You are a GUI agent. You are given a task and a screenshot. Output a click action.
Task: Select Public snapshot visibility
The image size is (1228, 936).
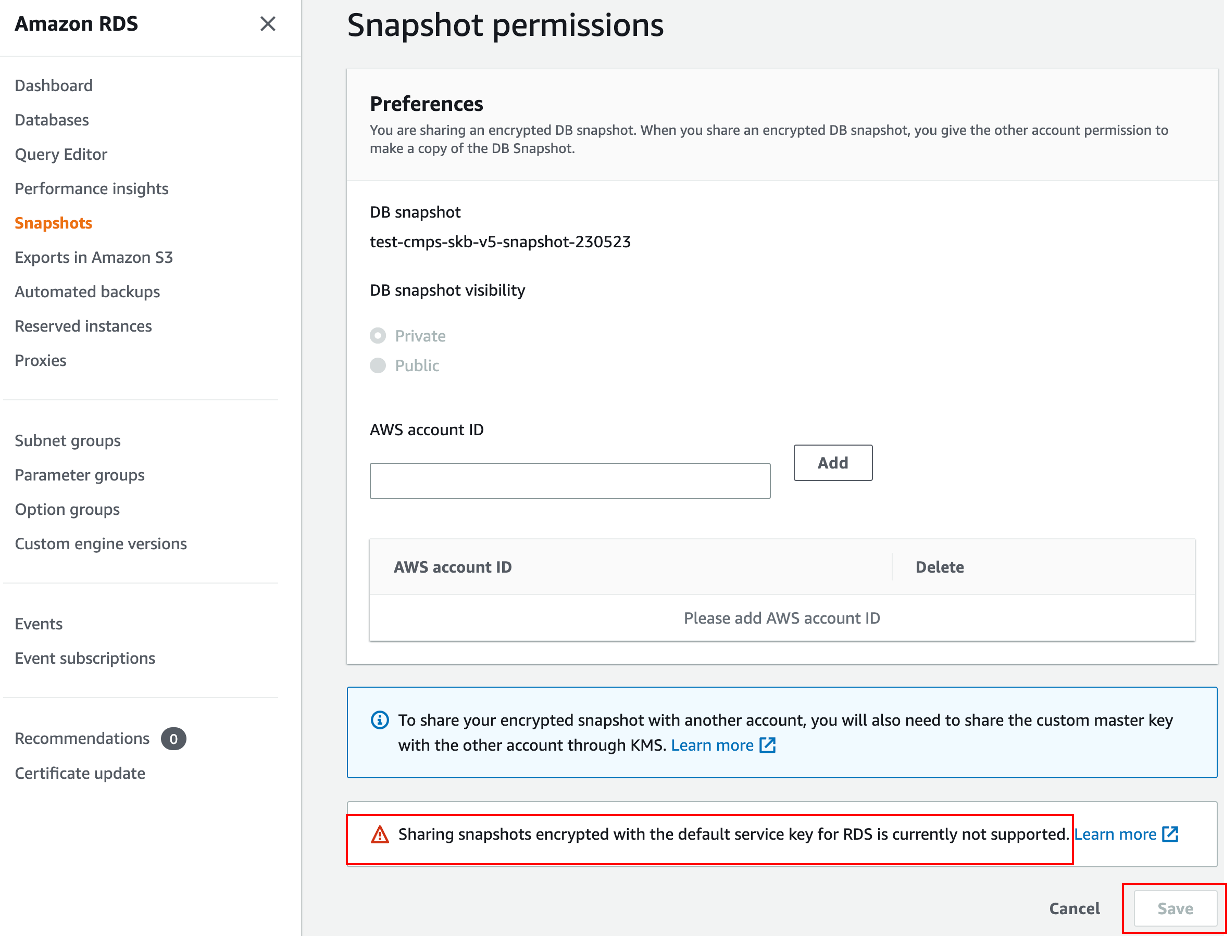[x=378, y=366]
